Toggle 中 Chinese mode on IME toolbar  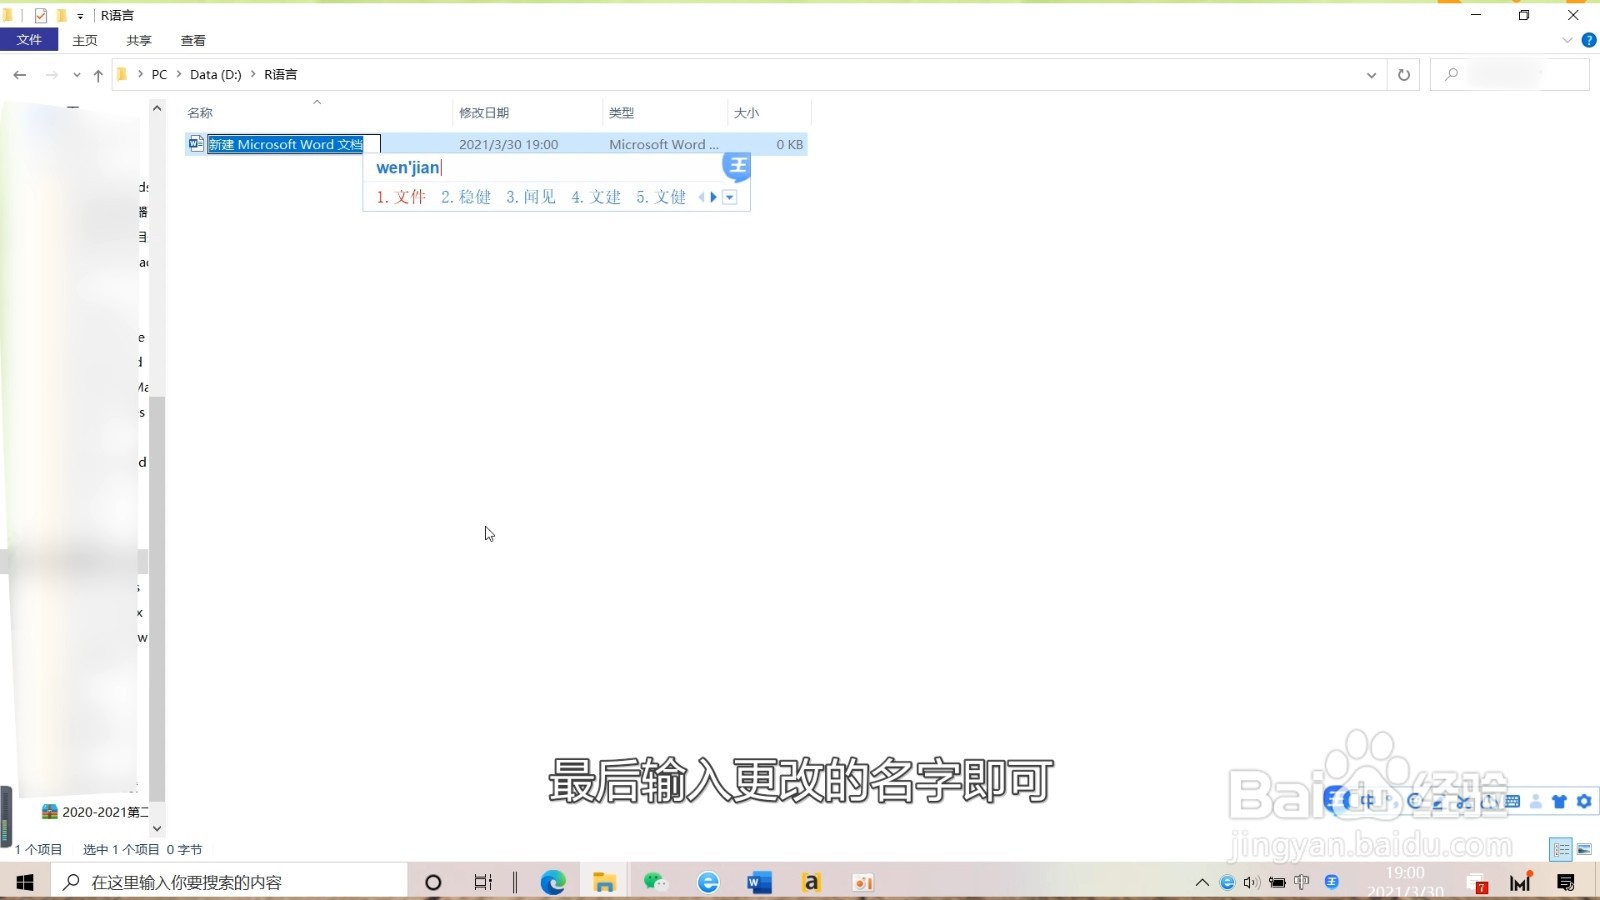click(x=1366, y=801)
